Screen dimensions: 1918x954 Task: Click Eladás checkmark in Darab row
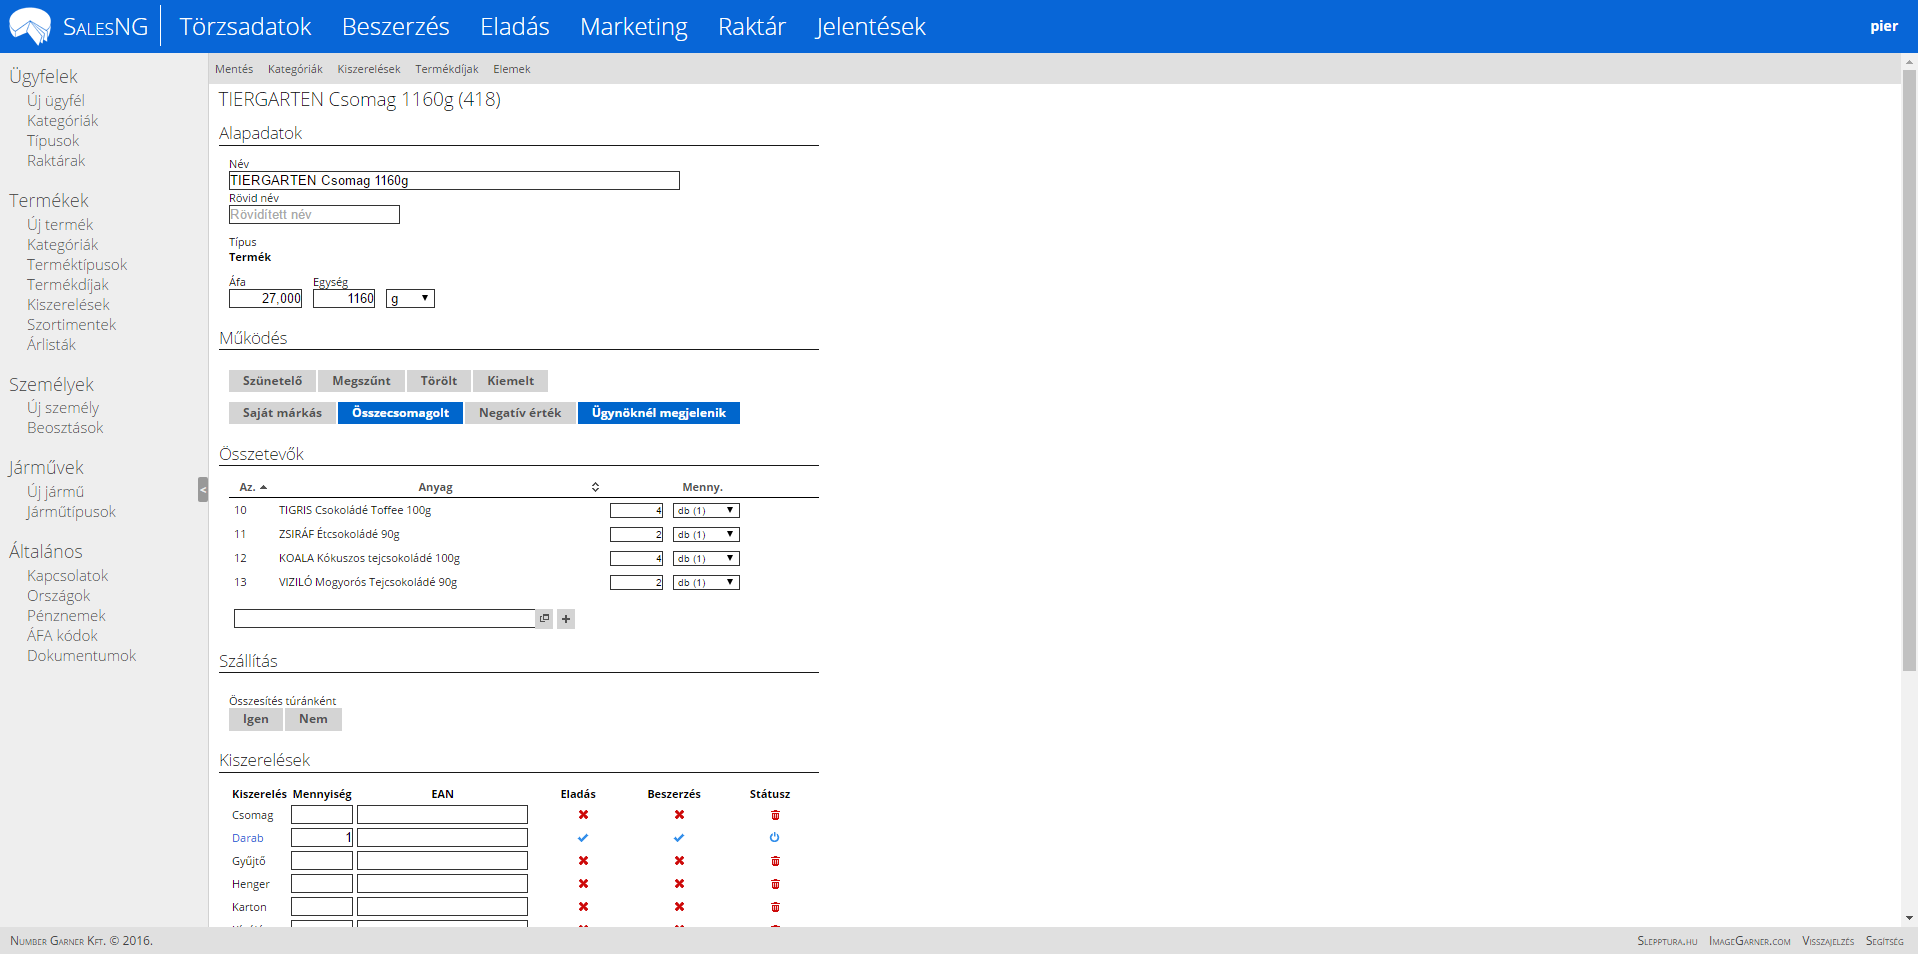point(583,838)
